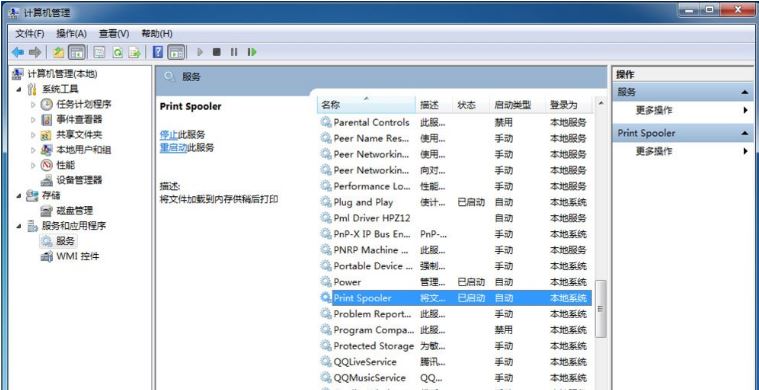This screenshot has width=759, height=390.
Task: Select Task Scheduler (任务计划程序) tree icon
Action: coord(46,104)
